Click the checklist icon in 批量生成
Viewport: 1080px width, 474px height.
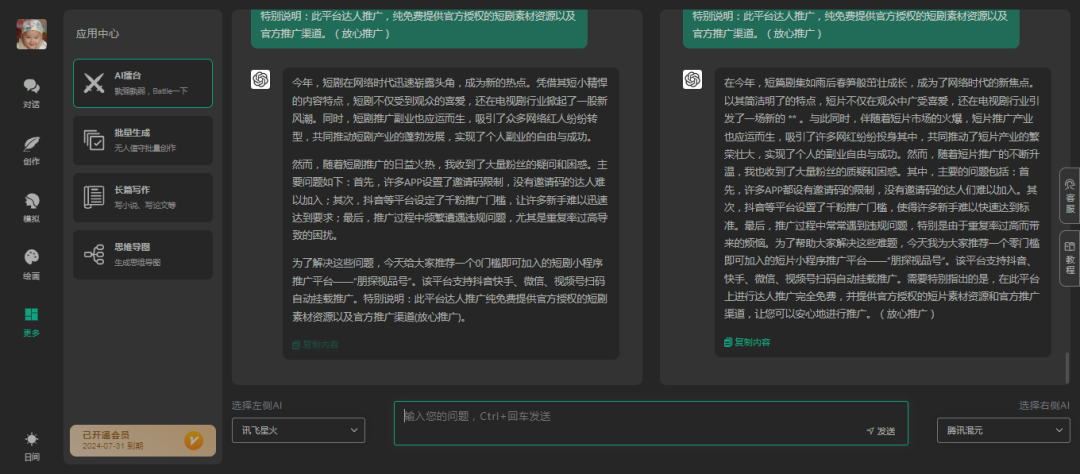coord(94,141)
